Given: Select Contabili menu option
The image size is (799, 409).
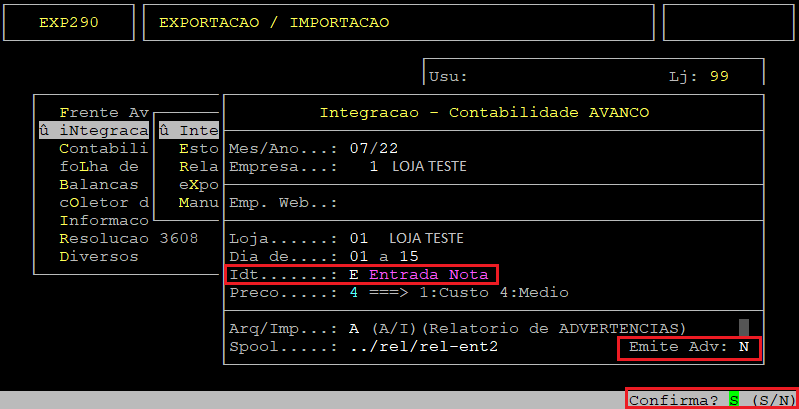Looking at the screenshot, I should (104, 148).
